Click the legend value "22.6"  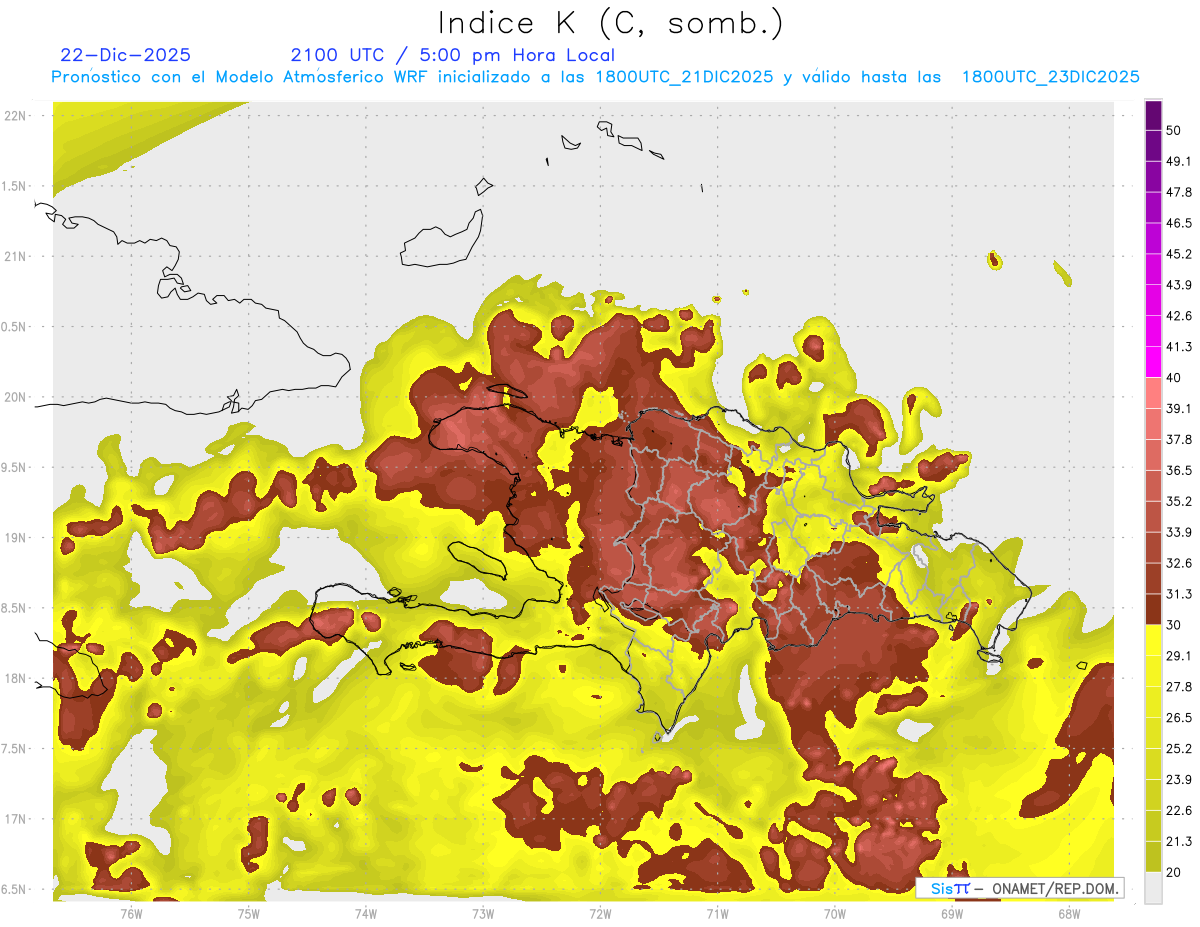tap(1179, 810)
